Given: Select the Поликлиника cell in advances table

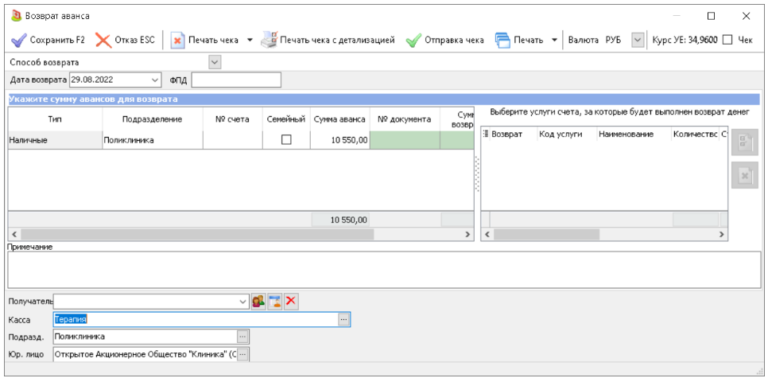Looking at the screenshot, I should point(152,140).
